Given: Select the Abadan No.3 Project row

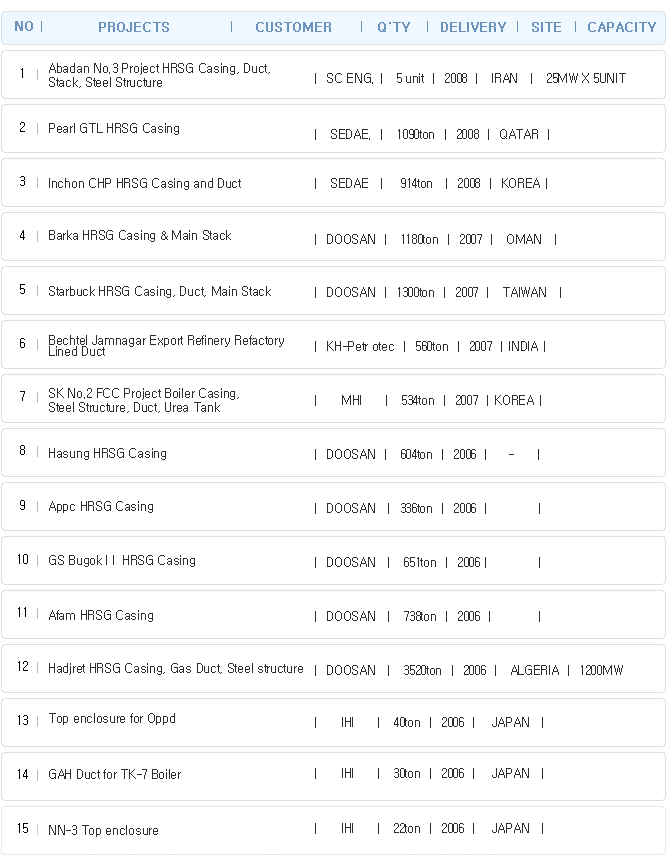Looking at the screenshot, I should pos(333,75).
